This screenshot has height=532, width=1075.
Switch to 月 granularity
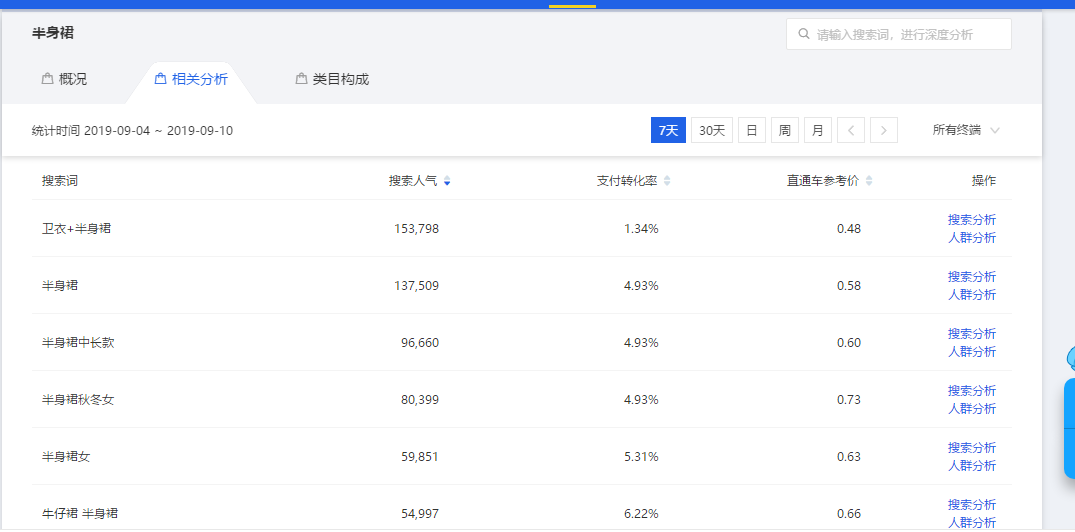point(817,130)
